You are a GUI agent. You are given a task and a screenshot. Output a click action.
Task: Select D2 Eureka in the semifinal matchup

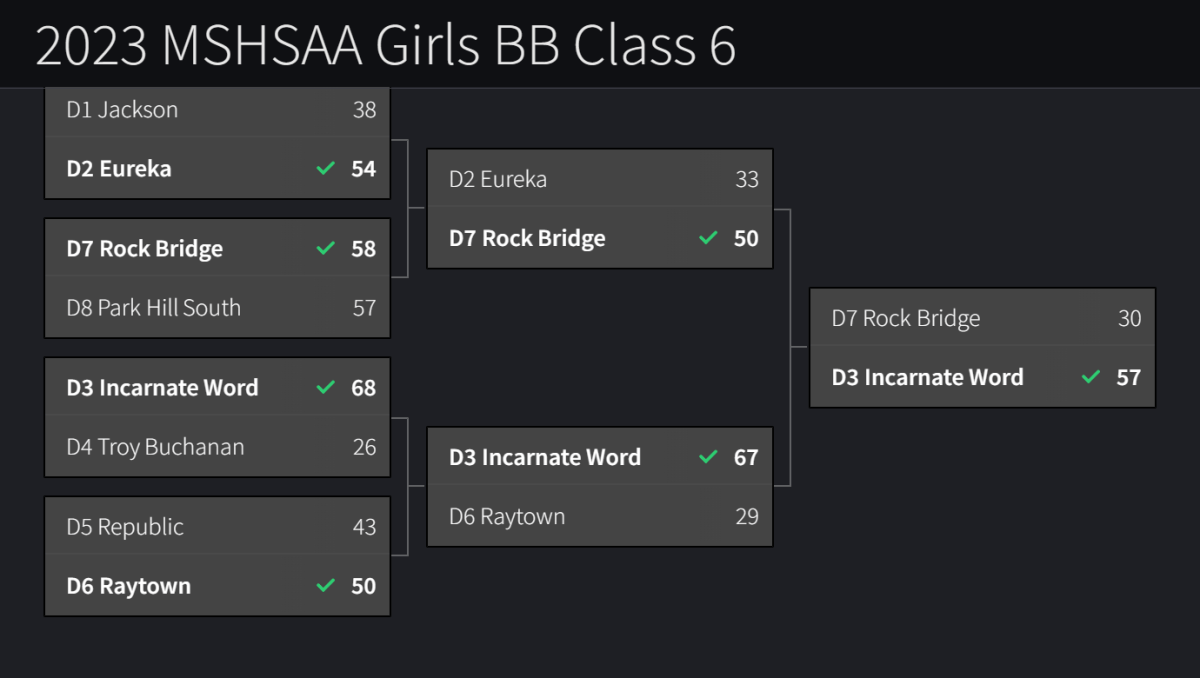498,180
